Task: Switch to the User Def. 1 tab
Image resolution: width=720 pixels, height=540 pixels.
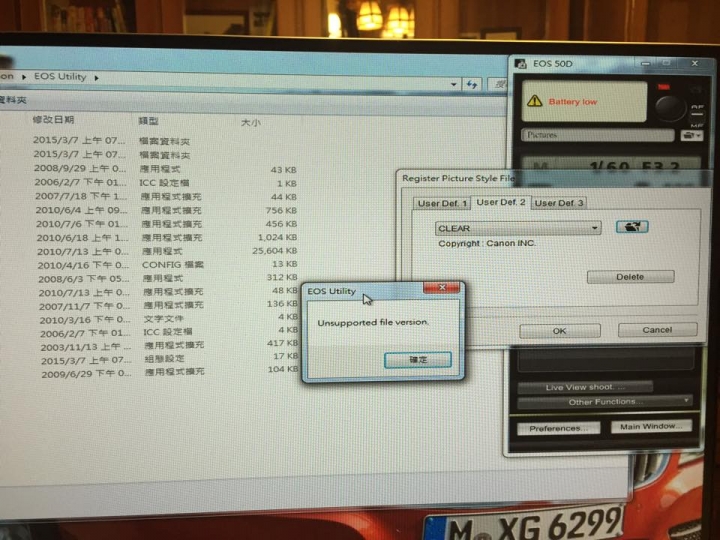Action: 442,203
